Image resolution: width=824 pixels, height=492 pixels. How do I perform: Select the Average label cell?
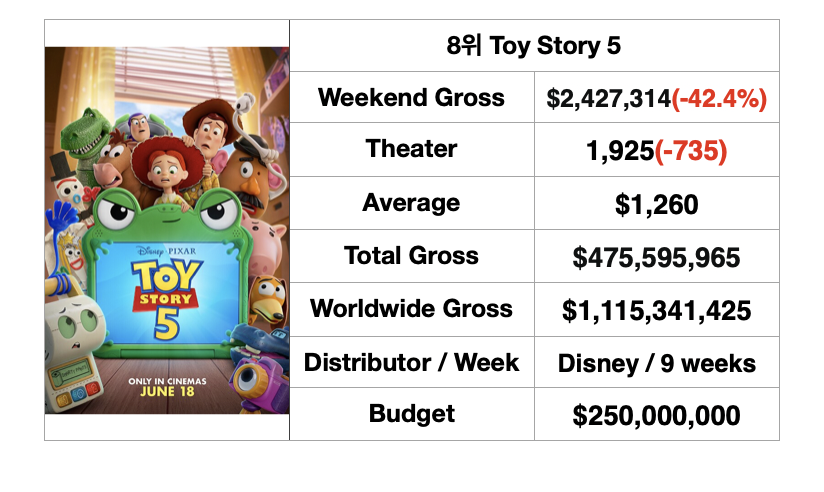point(411,203)
